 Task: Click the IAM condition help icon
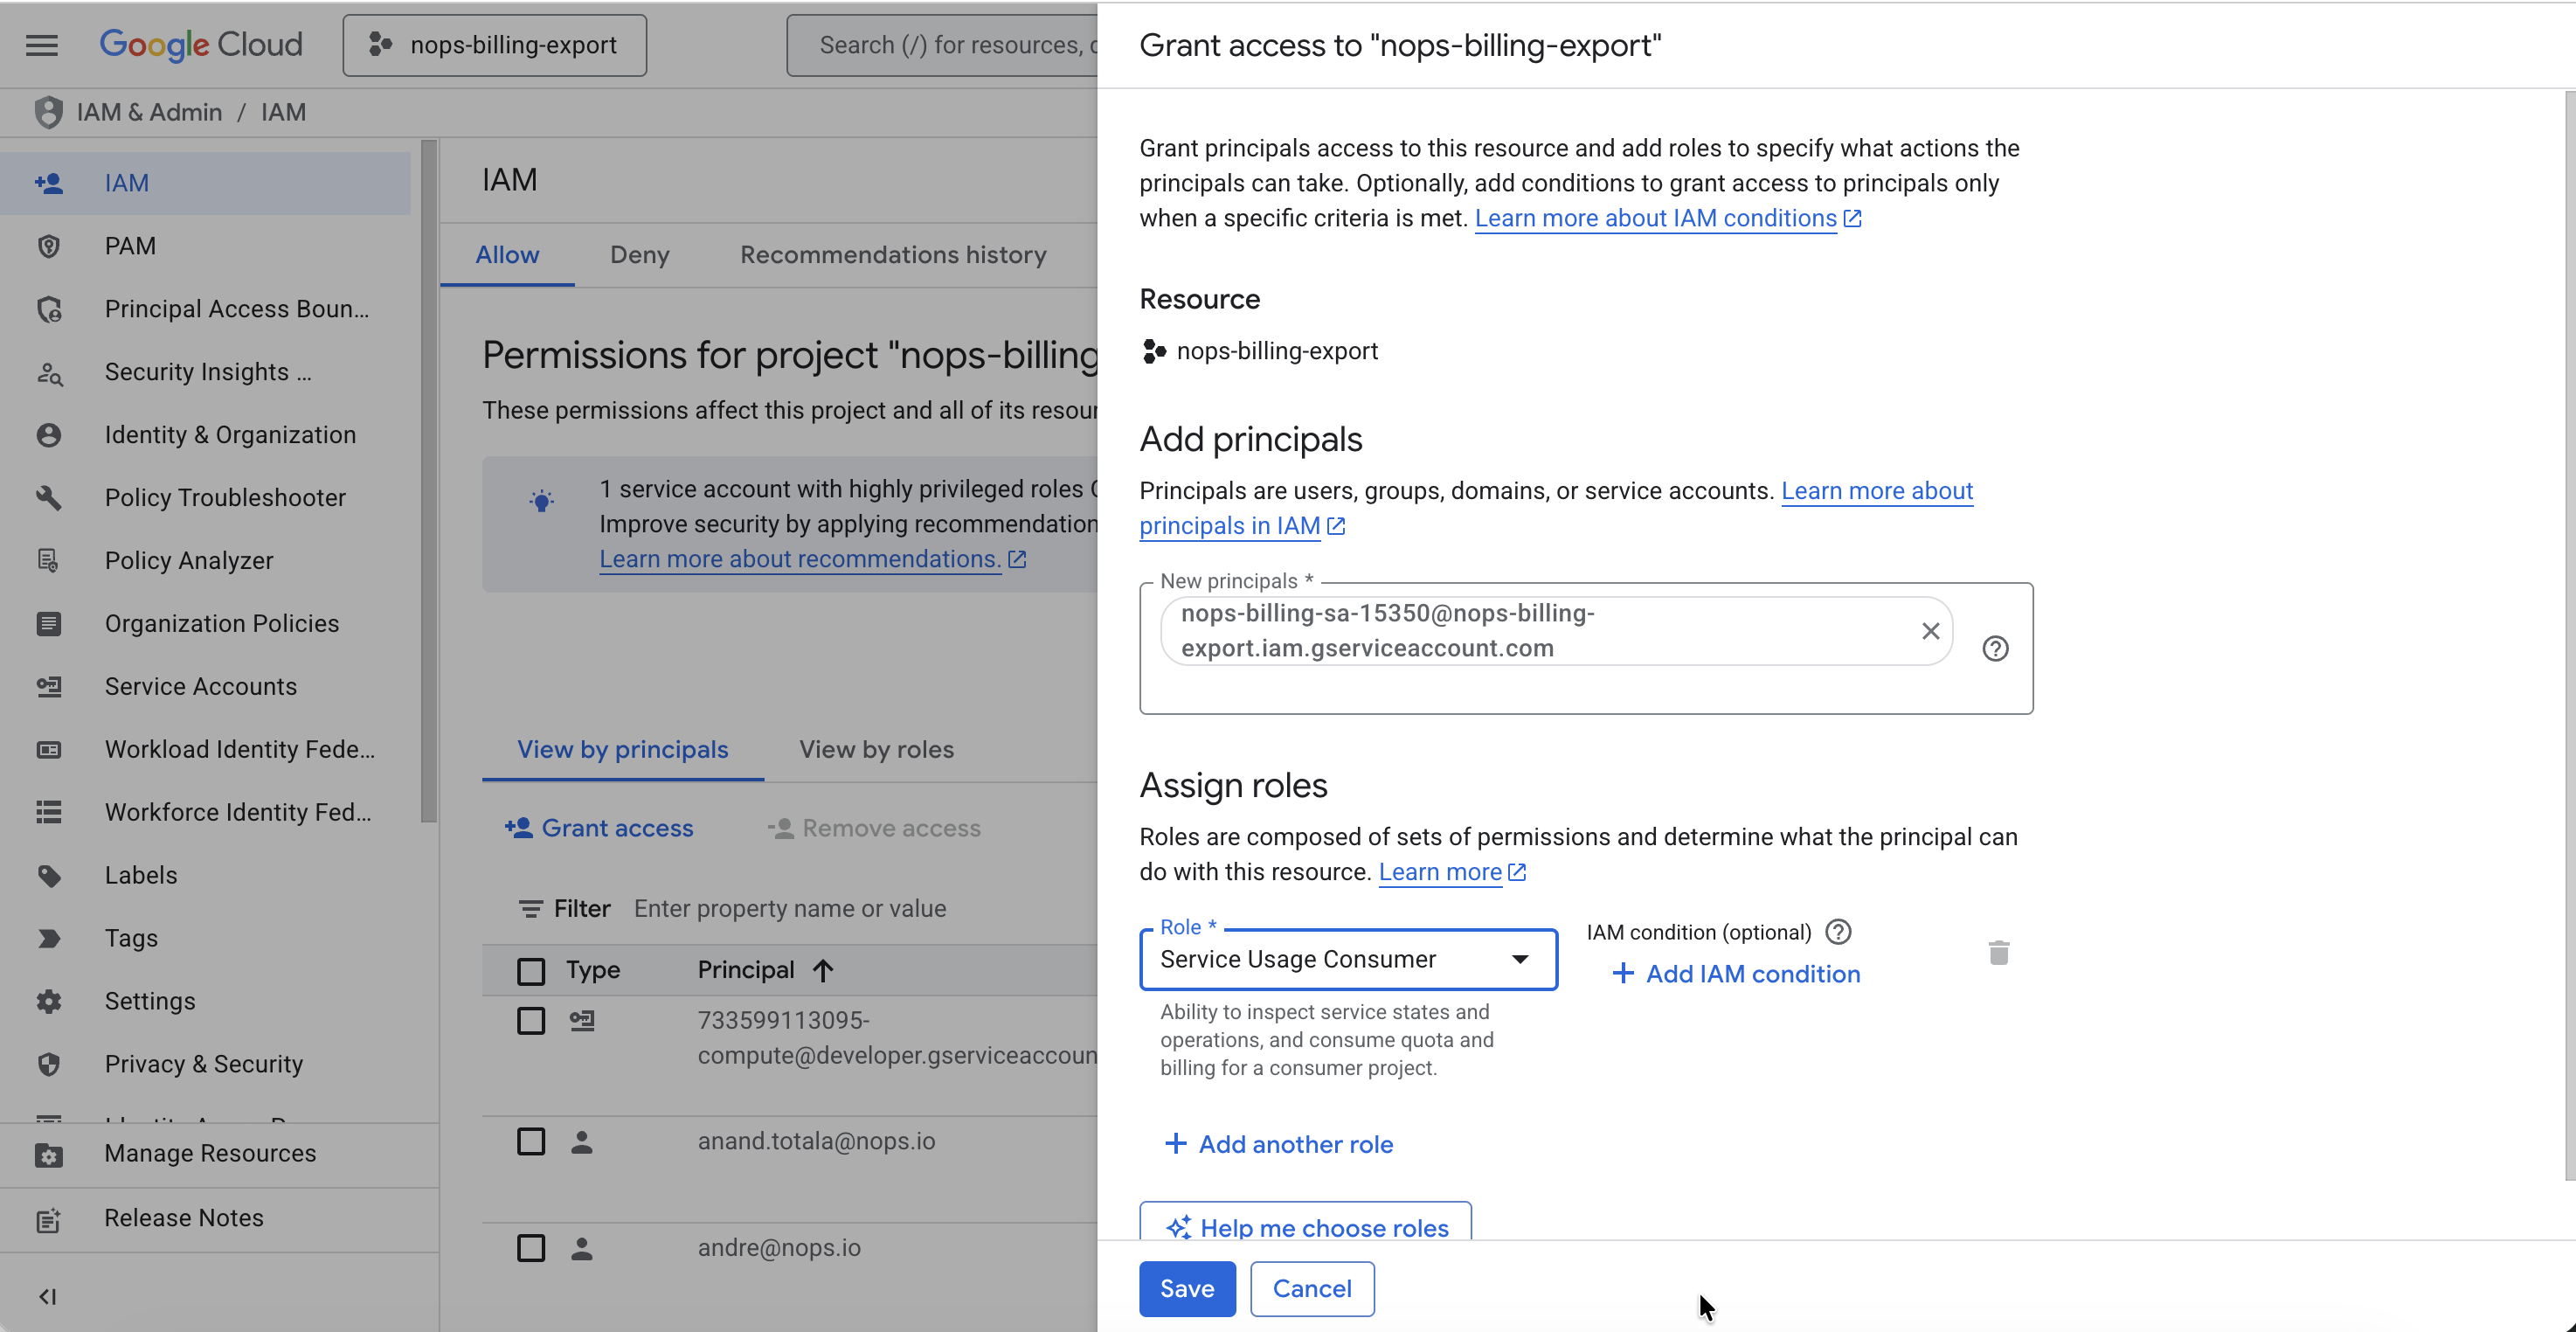1839,931
